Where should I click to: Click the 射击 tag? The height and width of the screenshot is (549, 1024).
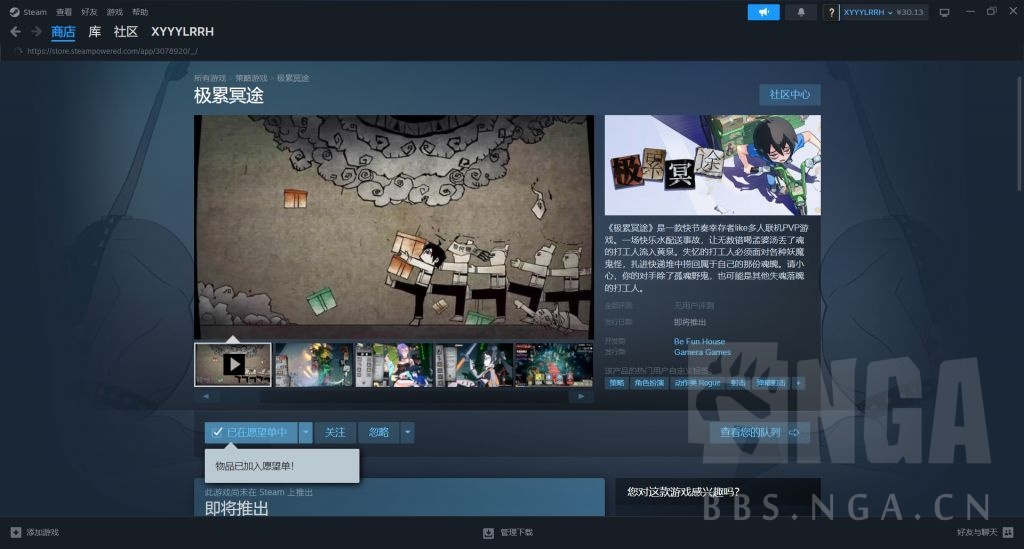(x=738, y=383)
